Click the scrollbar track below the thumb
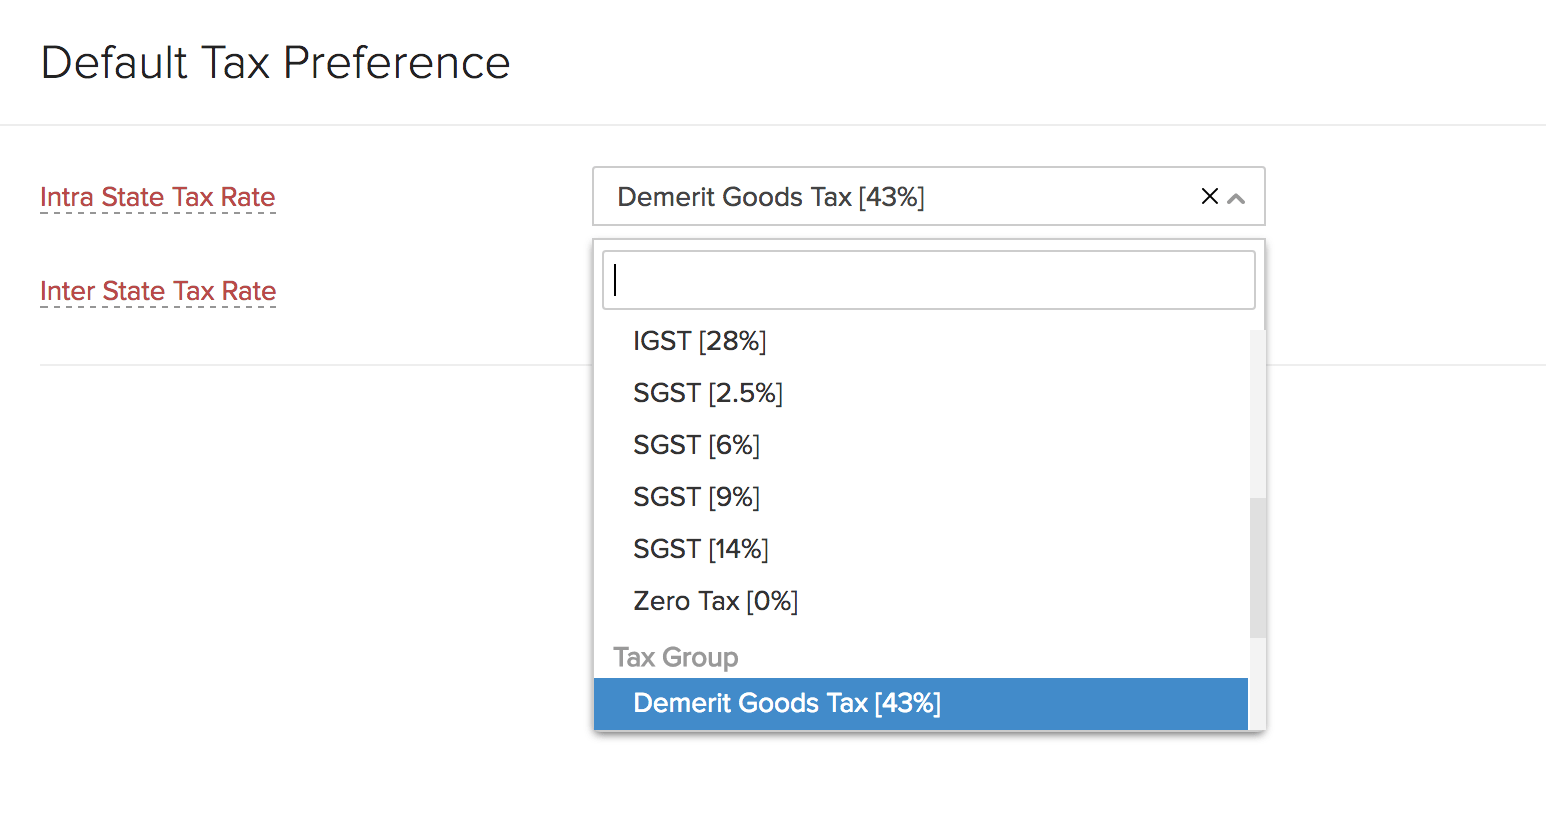The image size is (1546, 828). click(x=1257, y=685)
